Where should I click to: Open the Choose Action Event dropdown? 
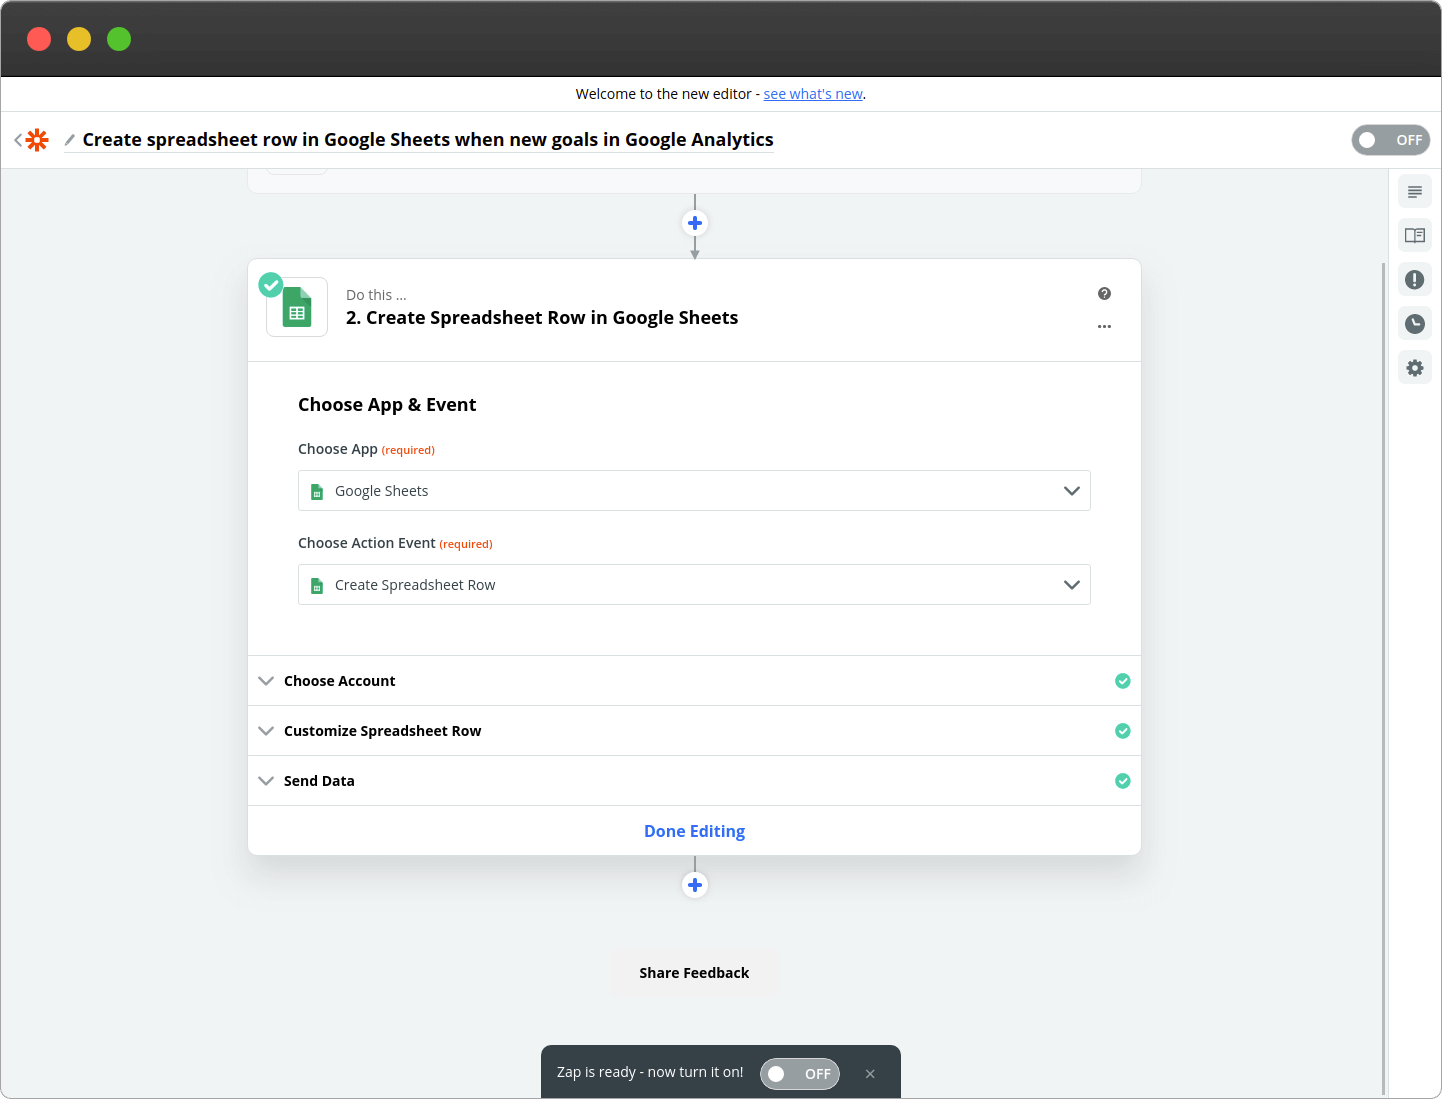click(694, 585)
